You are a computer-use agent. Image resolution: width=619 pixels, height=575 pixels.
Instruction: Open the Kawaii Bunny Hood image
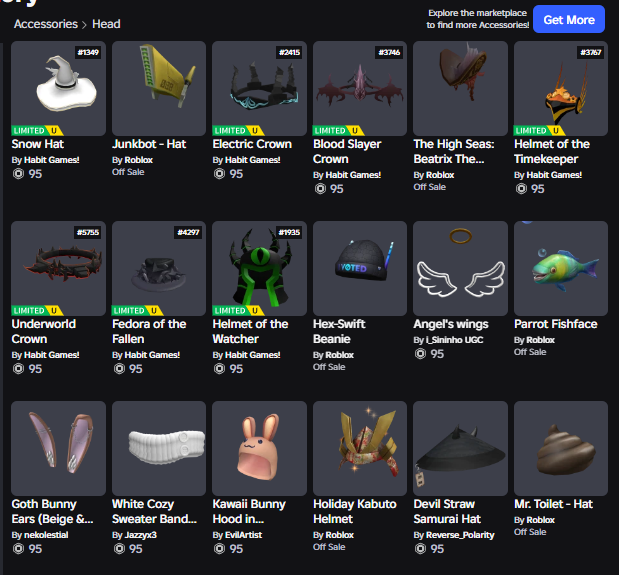(x=259, y=448)
